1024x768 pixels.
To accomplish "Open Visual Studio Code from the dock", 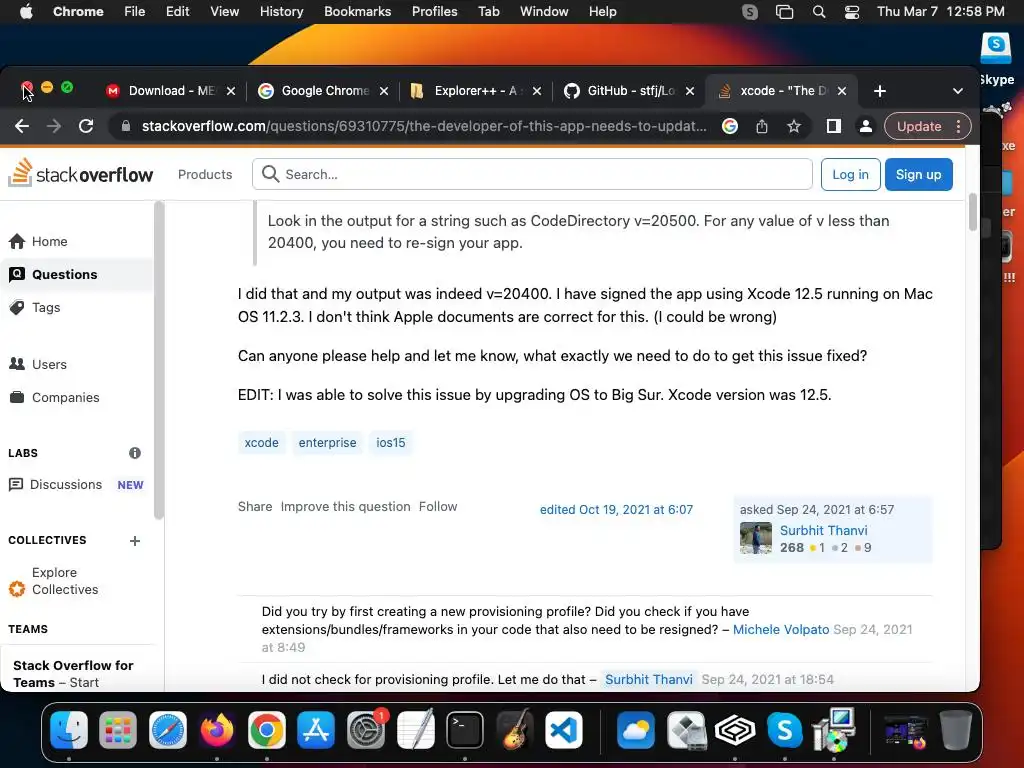I will point(564,729).
